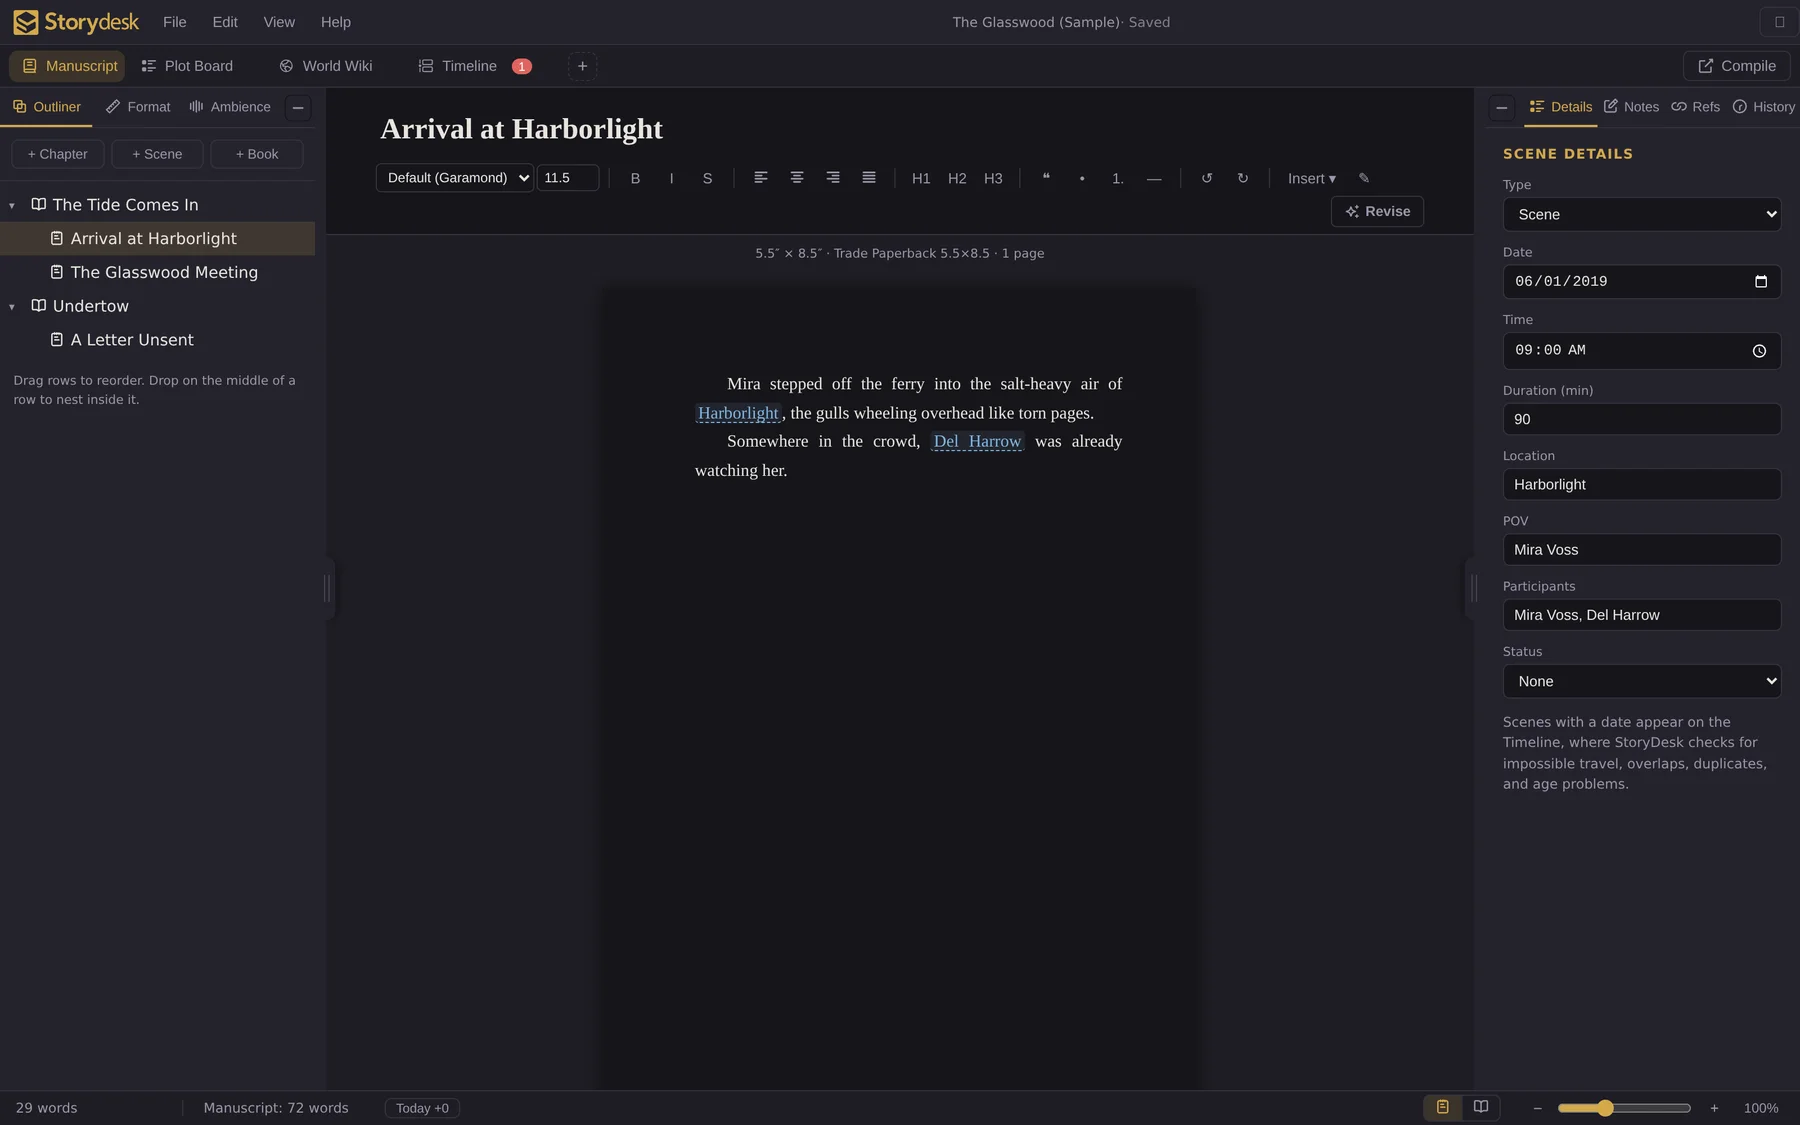Switch to two-page book view
1800x1125 pixels.
pyautogui.click(x=1481, y=1107)
